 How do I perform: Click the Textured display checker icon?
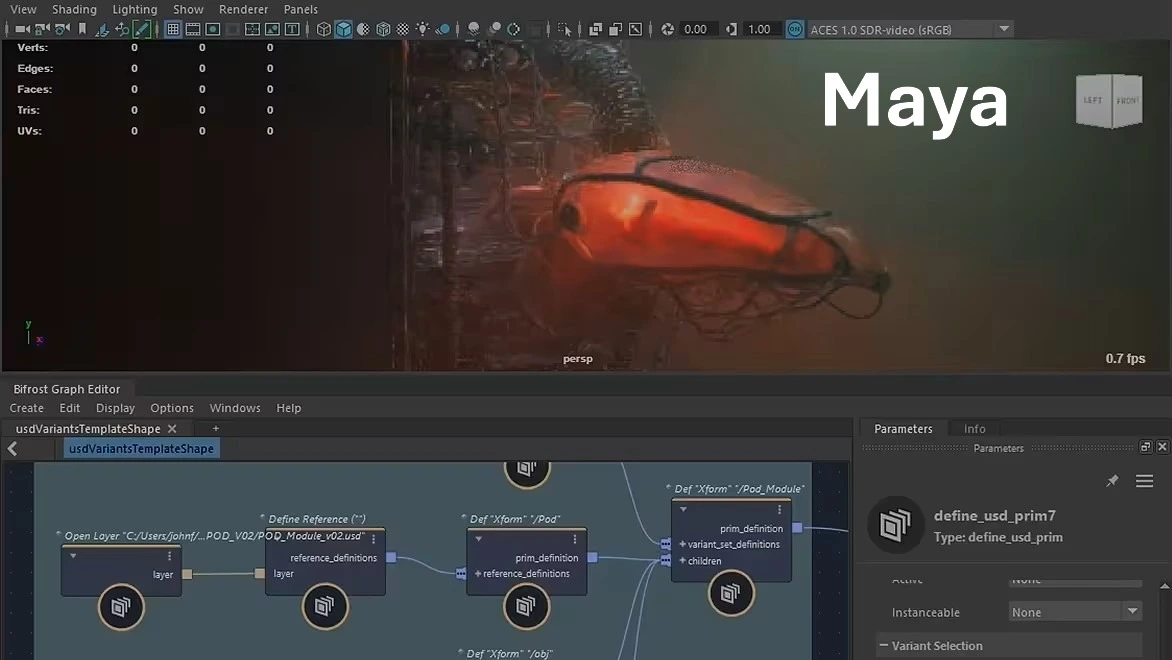[402, 29]
